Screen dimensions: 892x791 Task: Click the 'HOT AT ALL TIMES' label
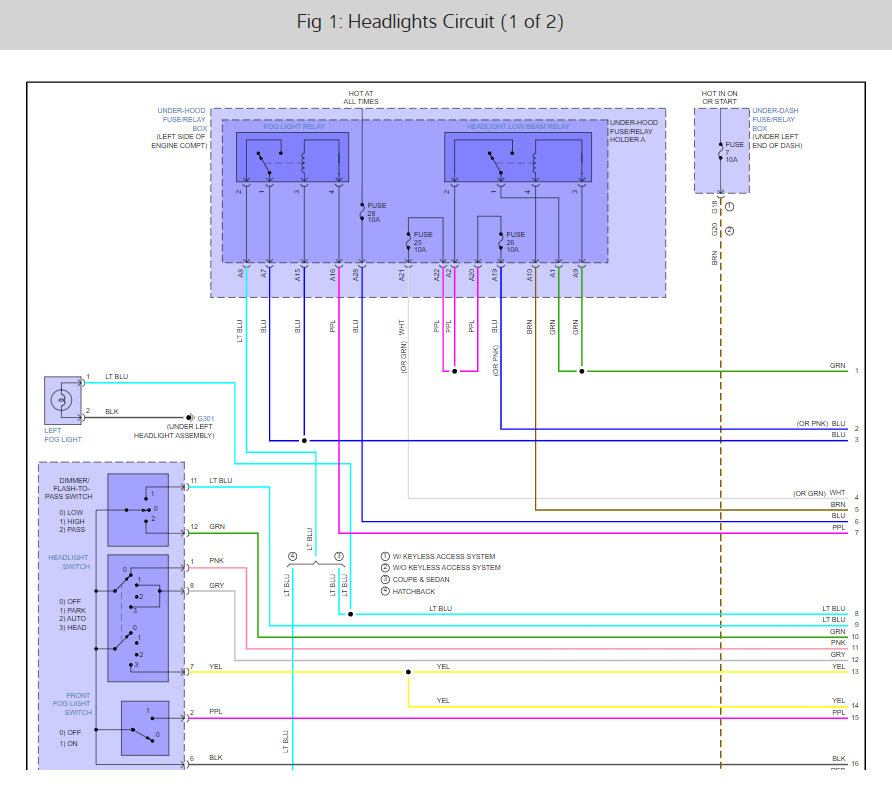[361, 97]
